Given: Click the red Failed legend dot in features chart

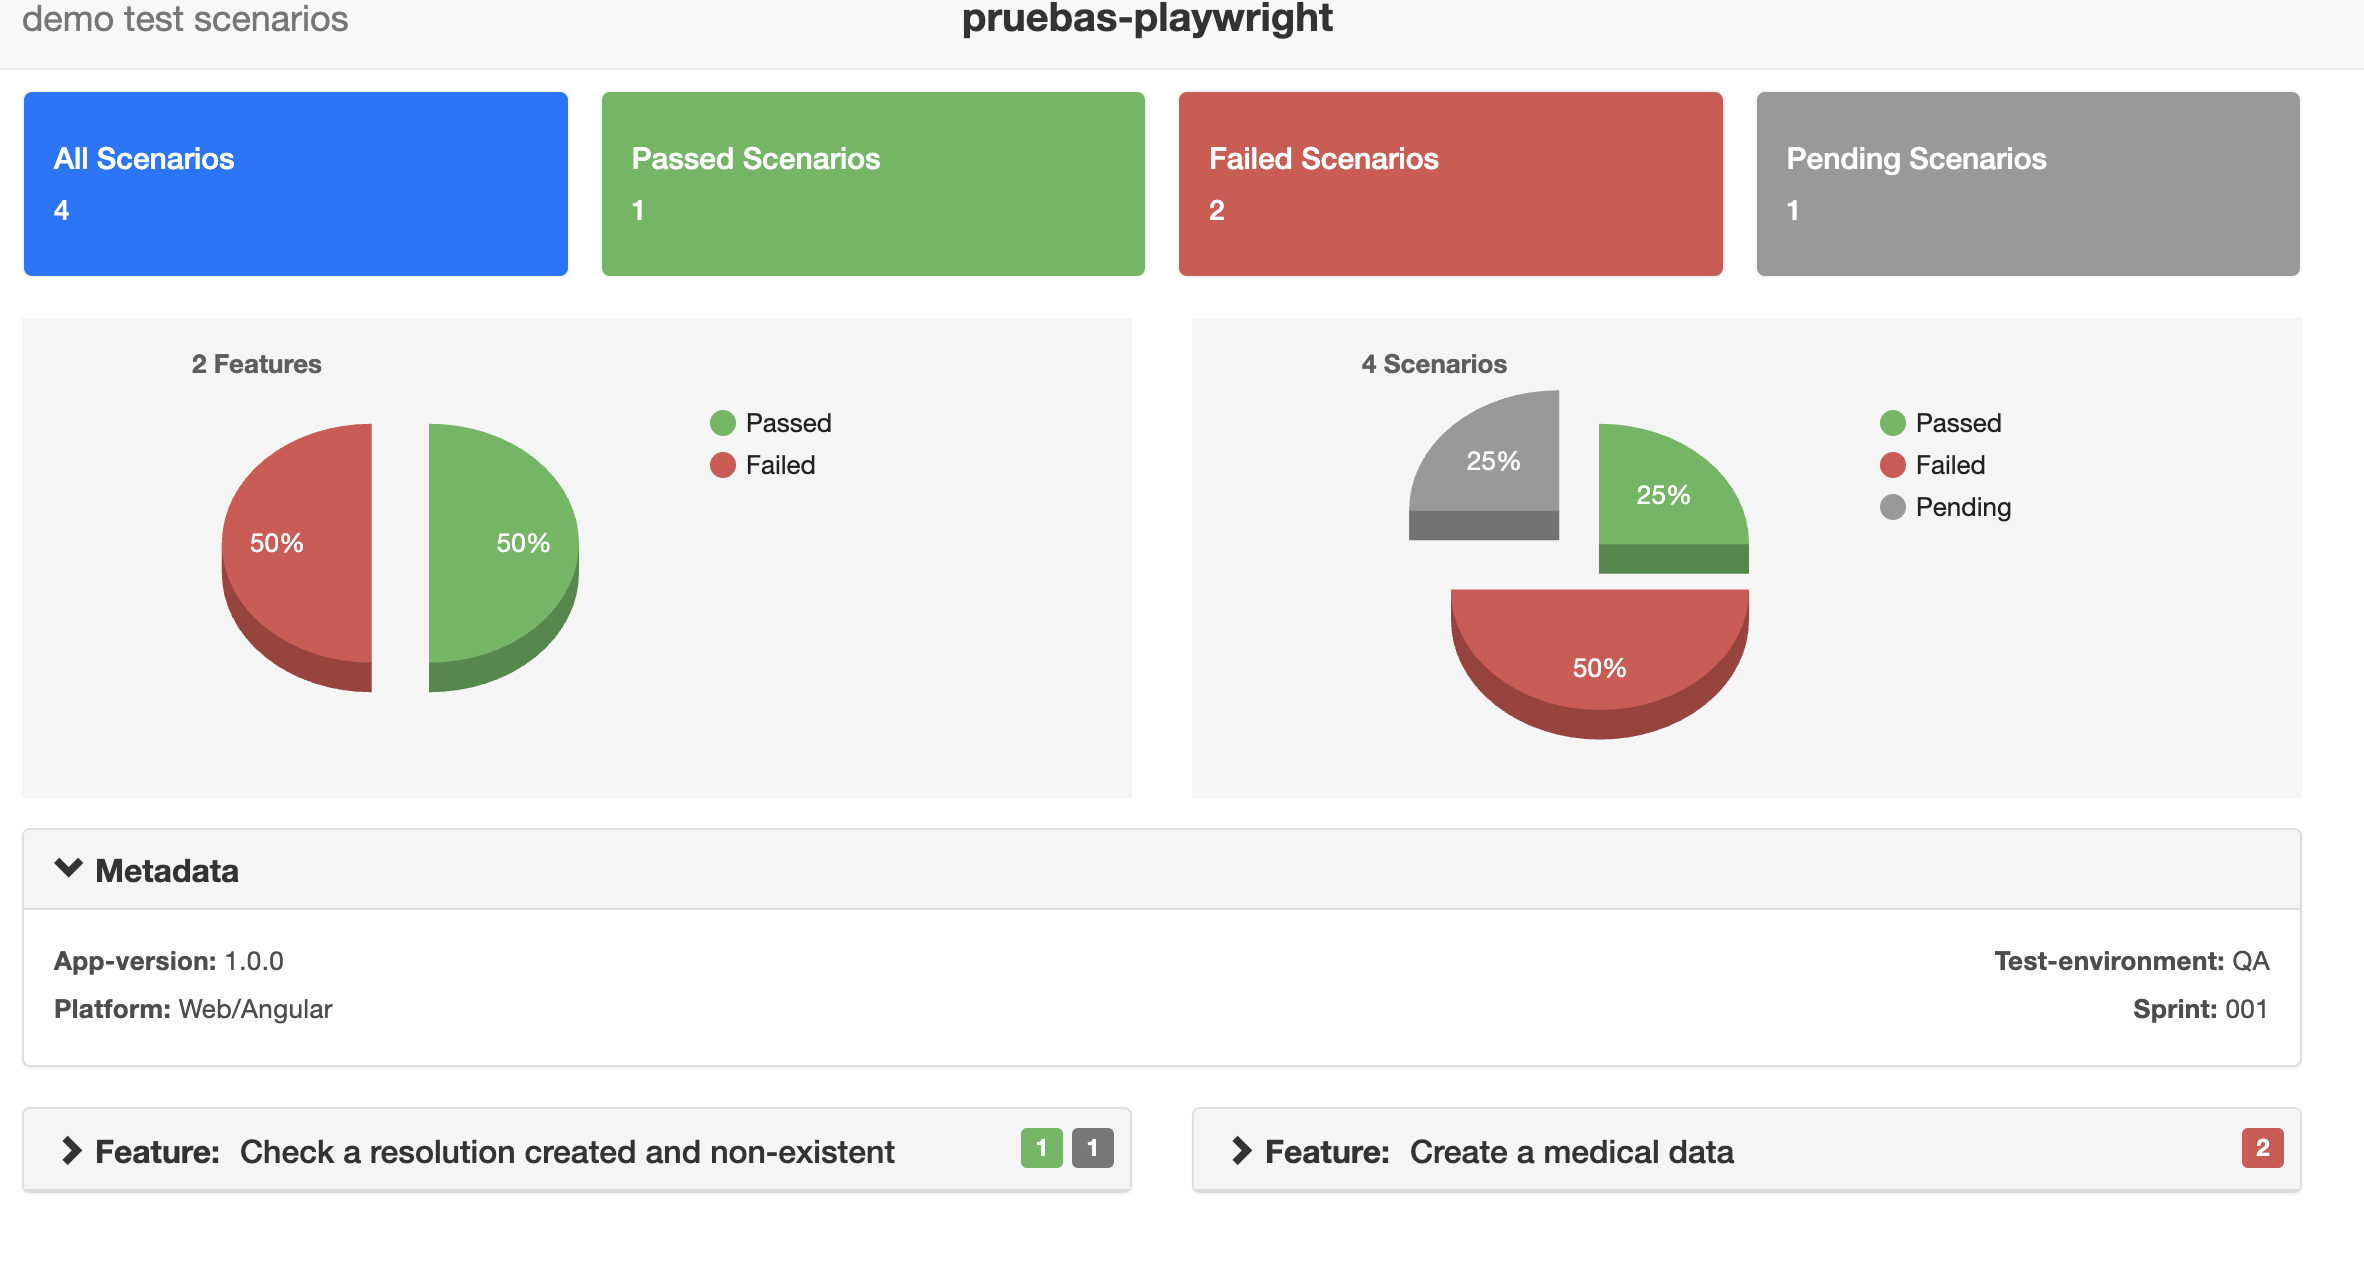Looking at the screenshot, I should (x=723, y=464).
